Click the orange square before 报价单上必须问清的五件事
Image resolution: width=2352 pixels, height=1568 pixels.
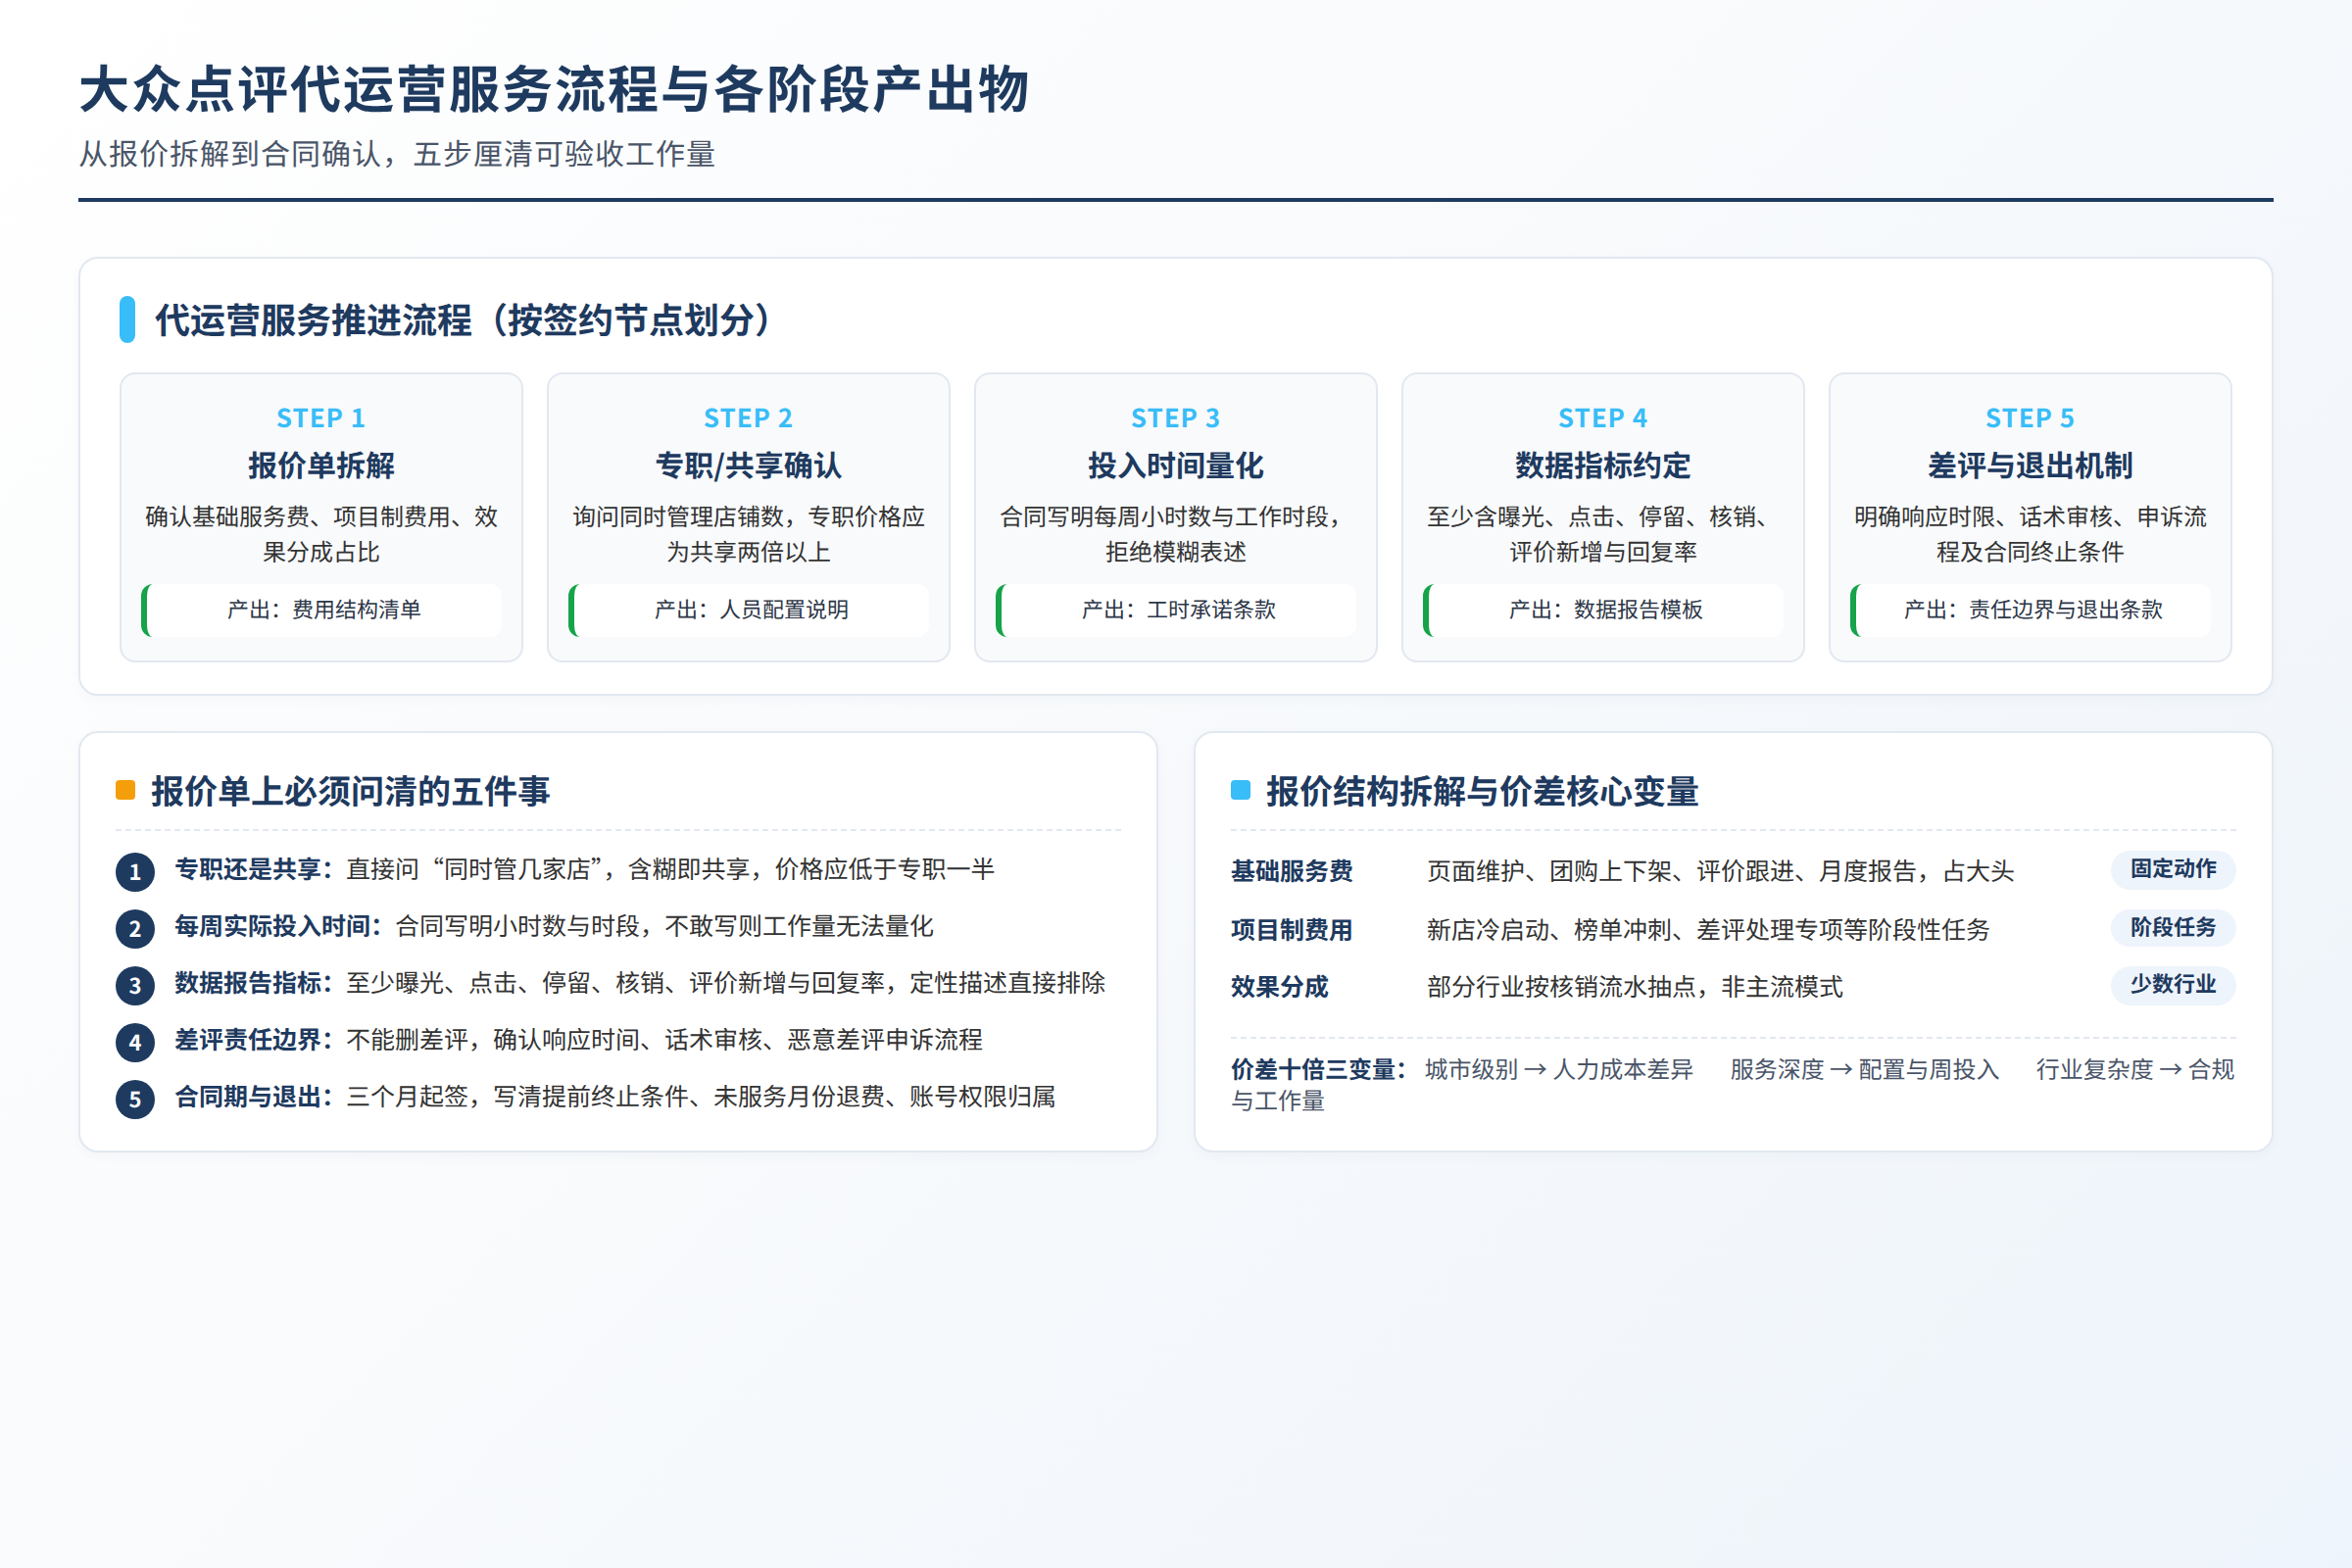tap(125, 790)
